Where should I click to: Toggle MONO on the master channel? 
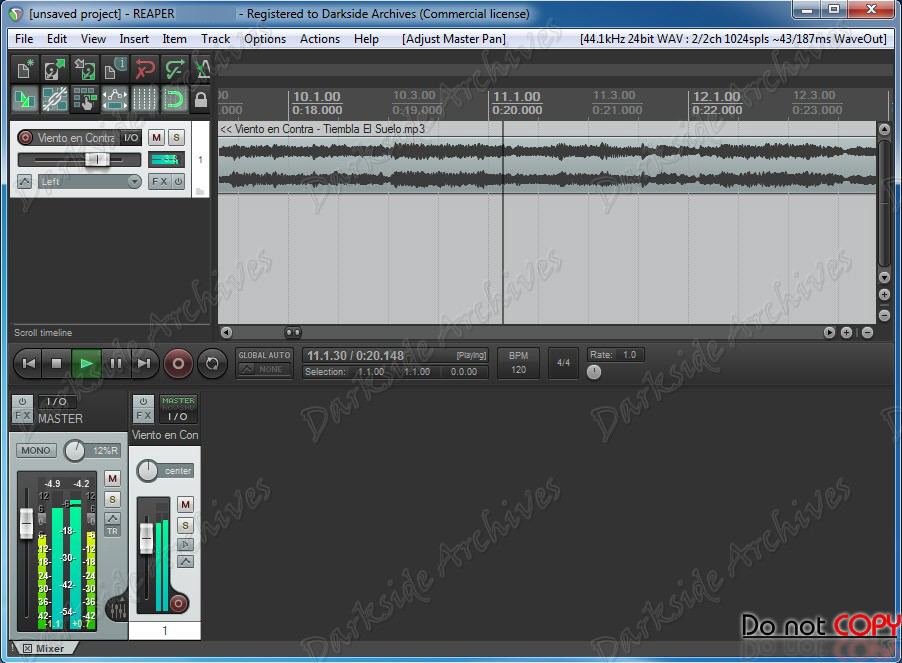(x=36, y=451)
